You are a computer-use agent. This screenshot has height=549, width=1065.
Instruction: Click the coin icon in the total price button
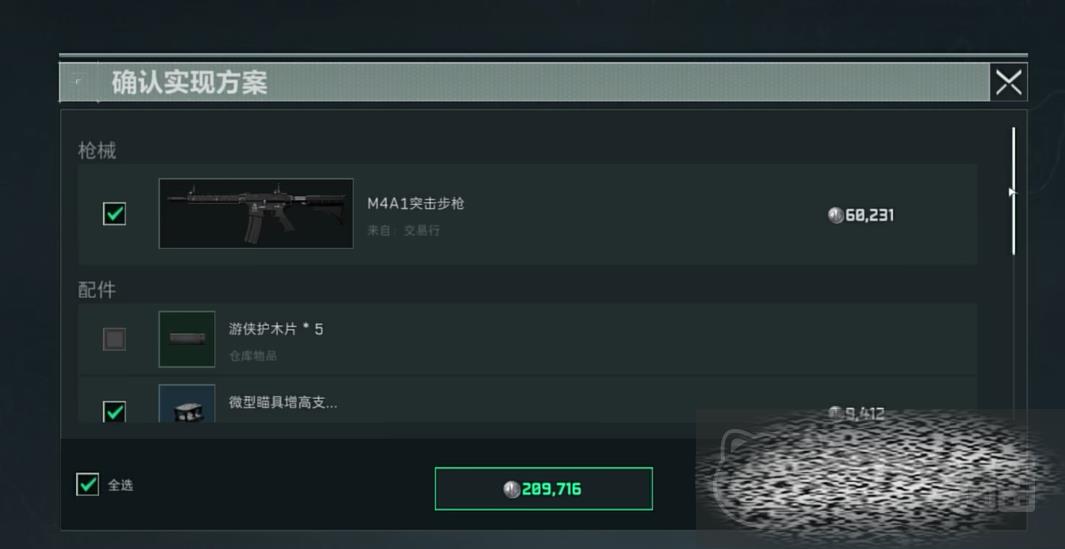point(511,489)
